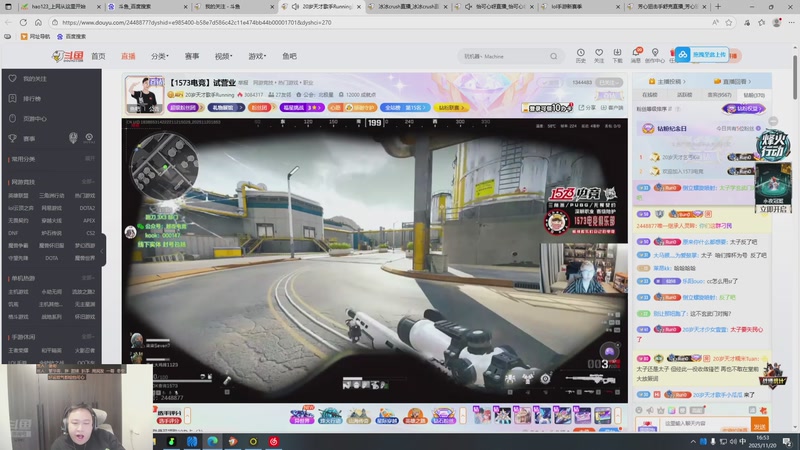Open the 鱼吧 forum menu item
Viewport: 800px width, 450px height.
point(289,56)
